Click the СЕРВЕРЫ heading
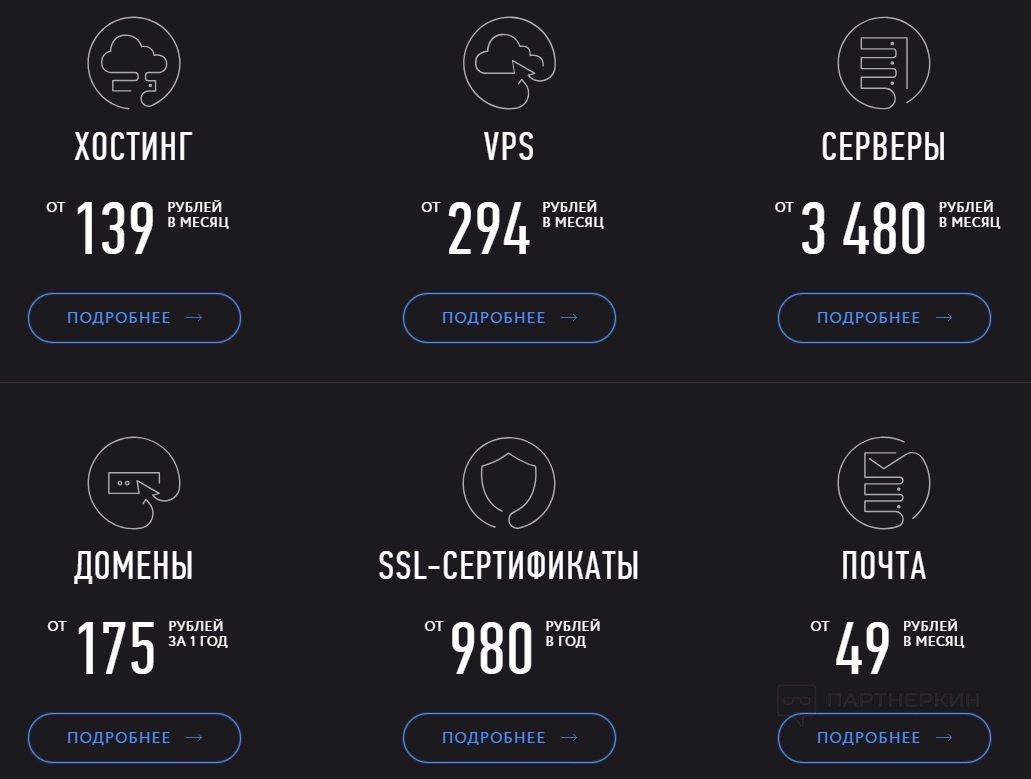The height and width of the screenshot is (779, 1031). [x=883, y=147]
